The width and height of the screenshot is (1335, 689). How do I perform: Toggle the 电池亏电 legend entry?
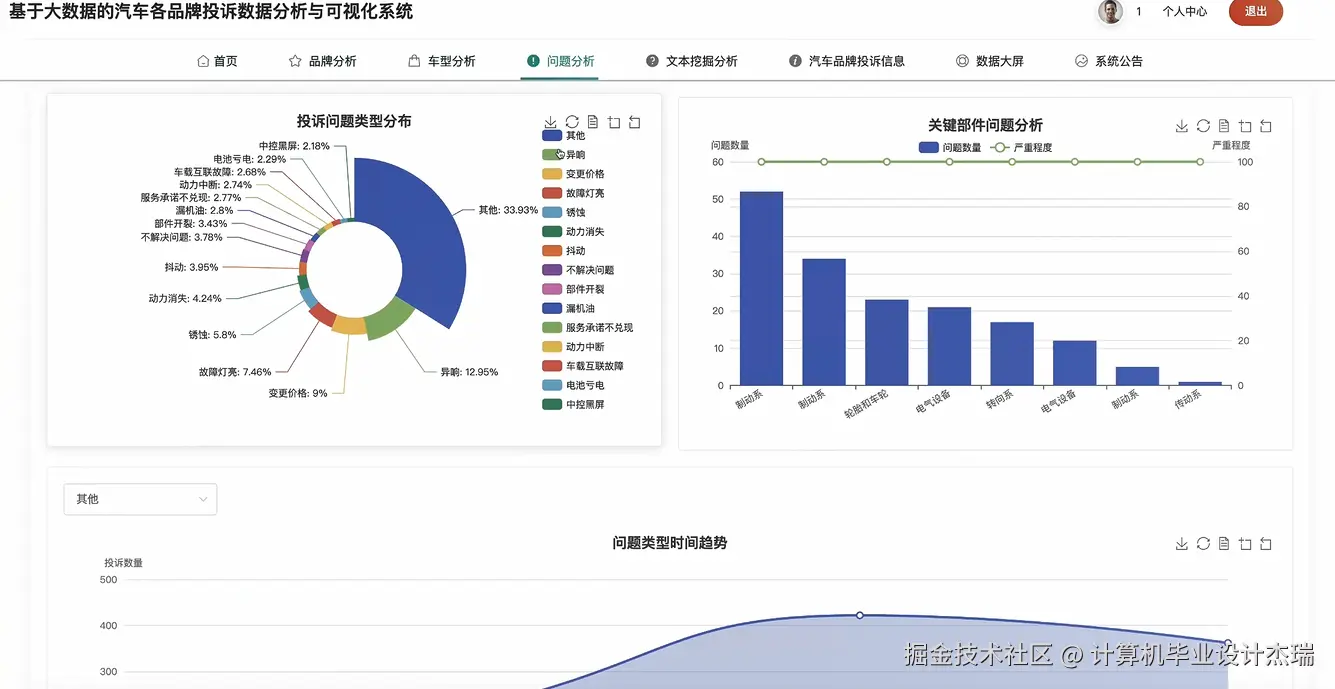[x=574, y=385]
